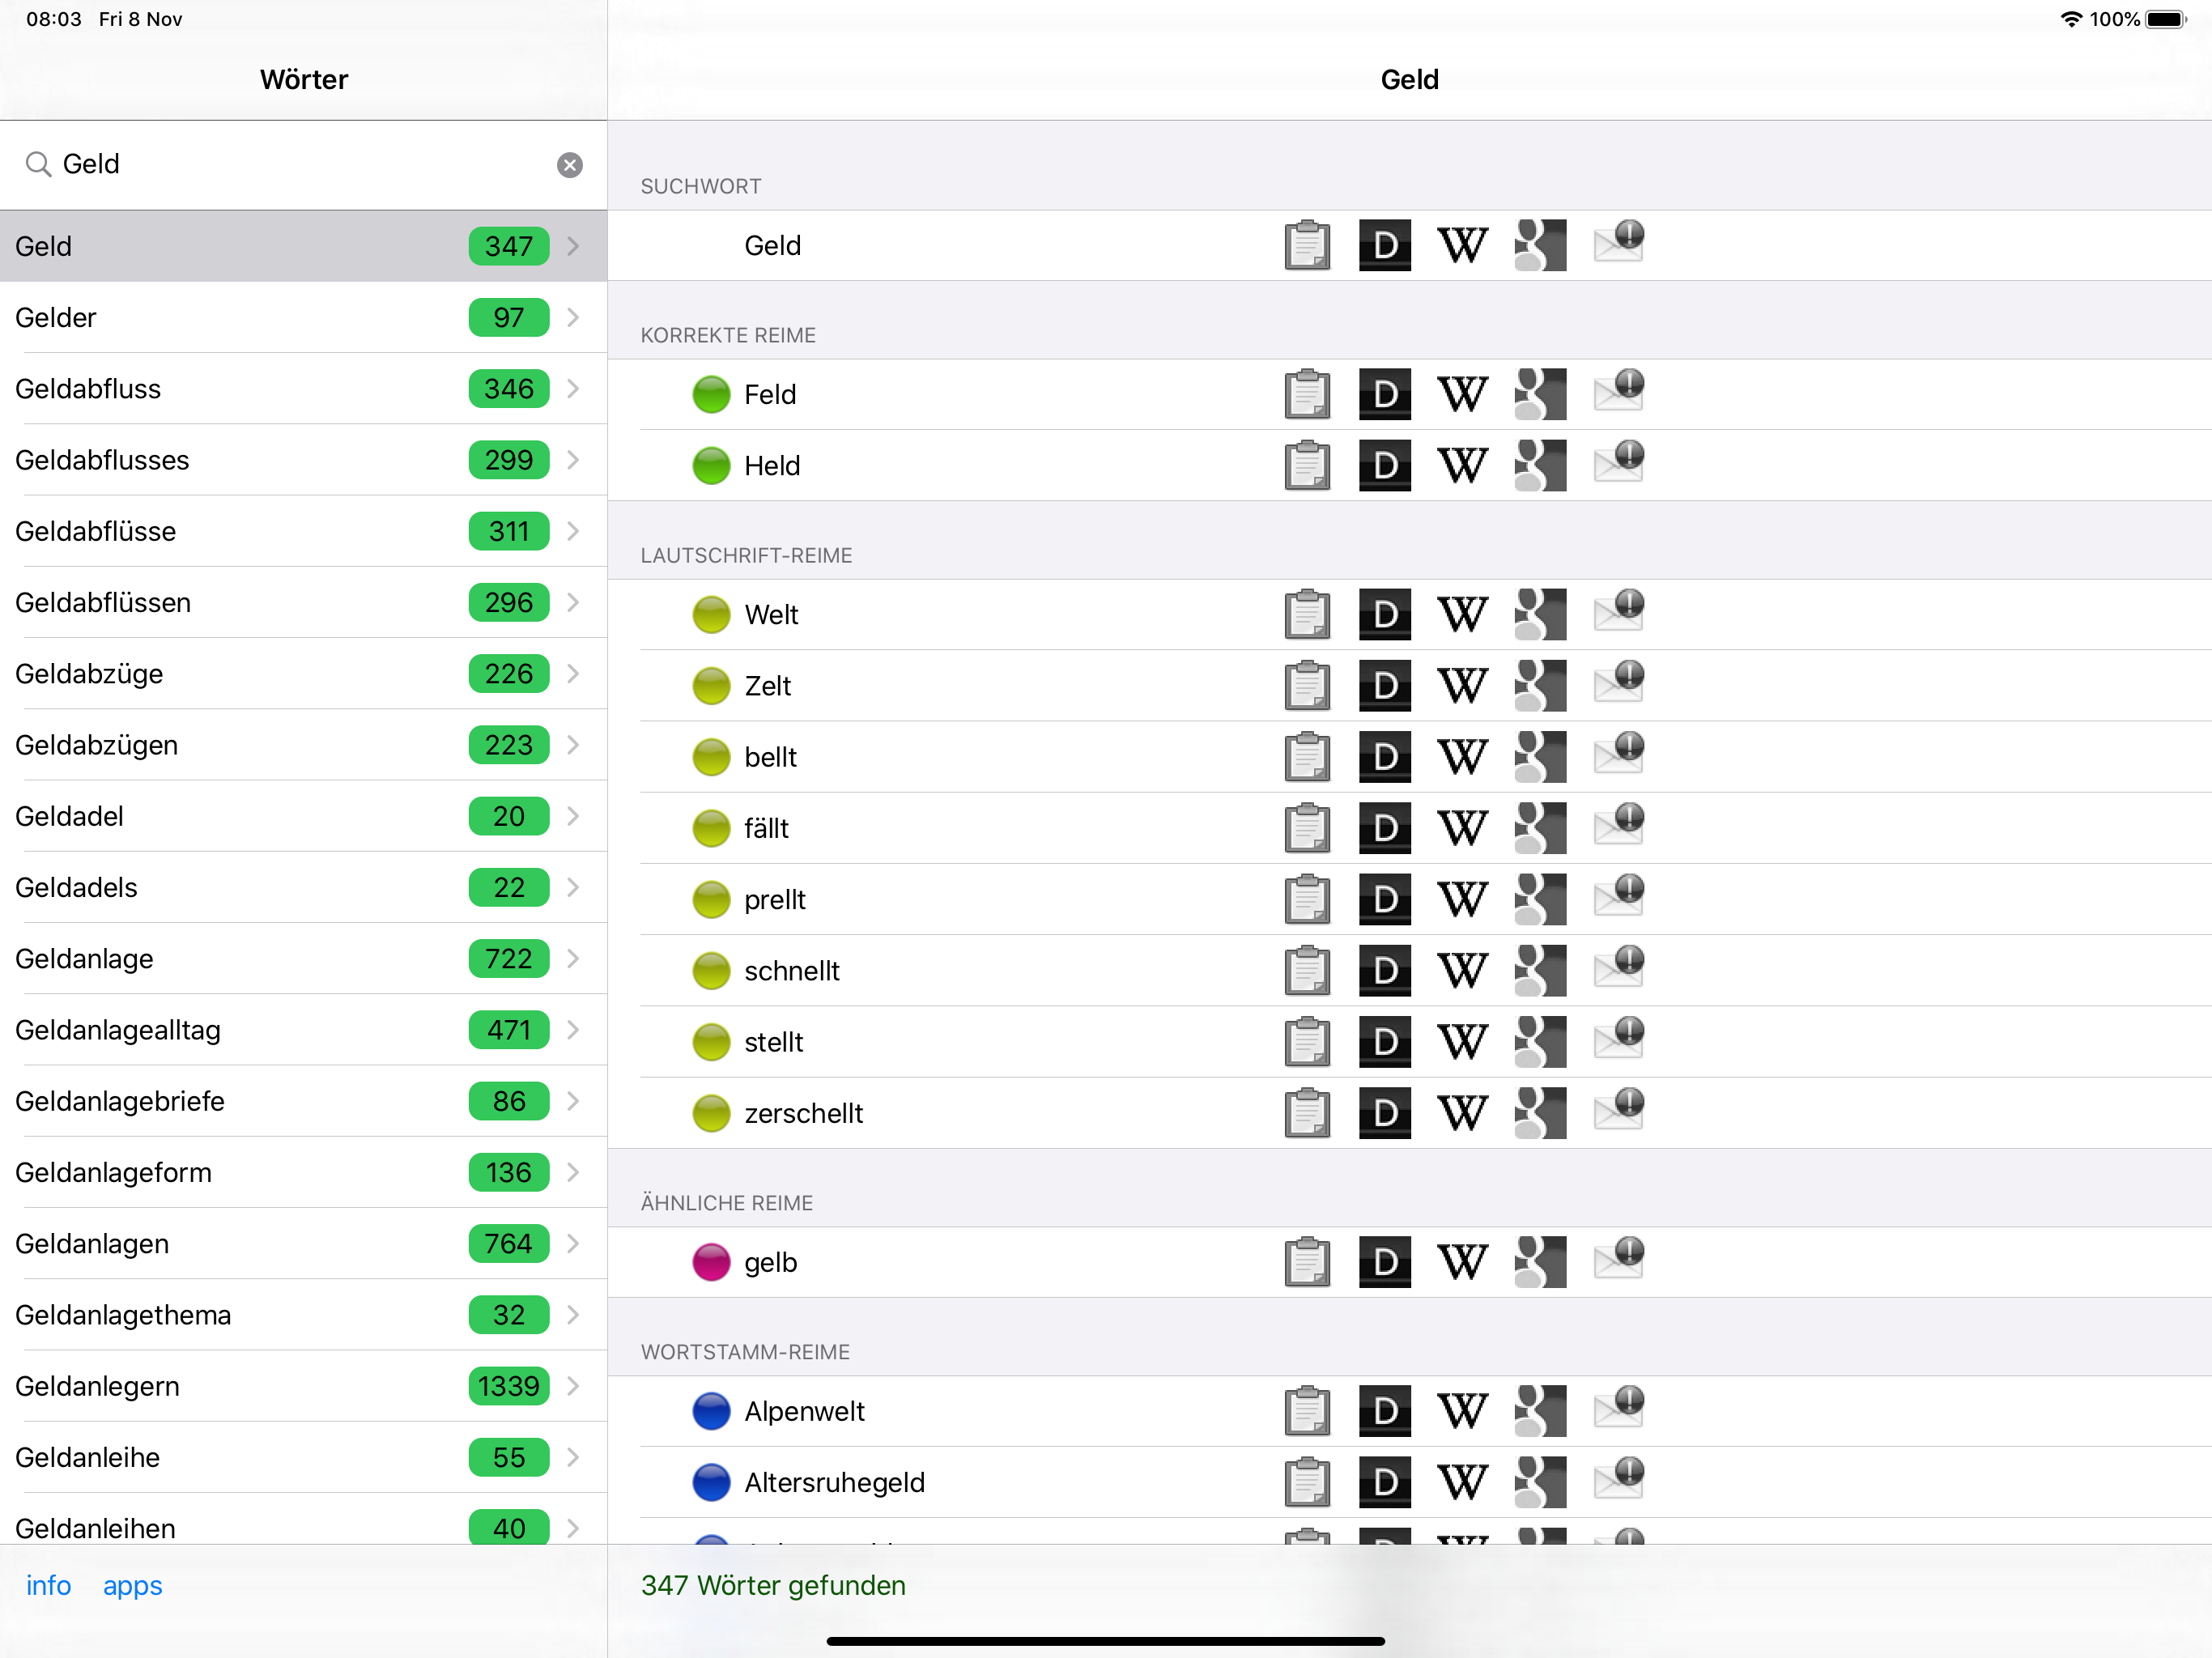The image size is (2212, 1658).
Task: Select 'Geldadels' in word list
Action: pyautogui.click(x=303, y=887)
